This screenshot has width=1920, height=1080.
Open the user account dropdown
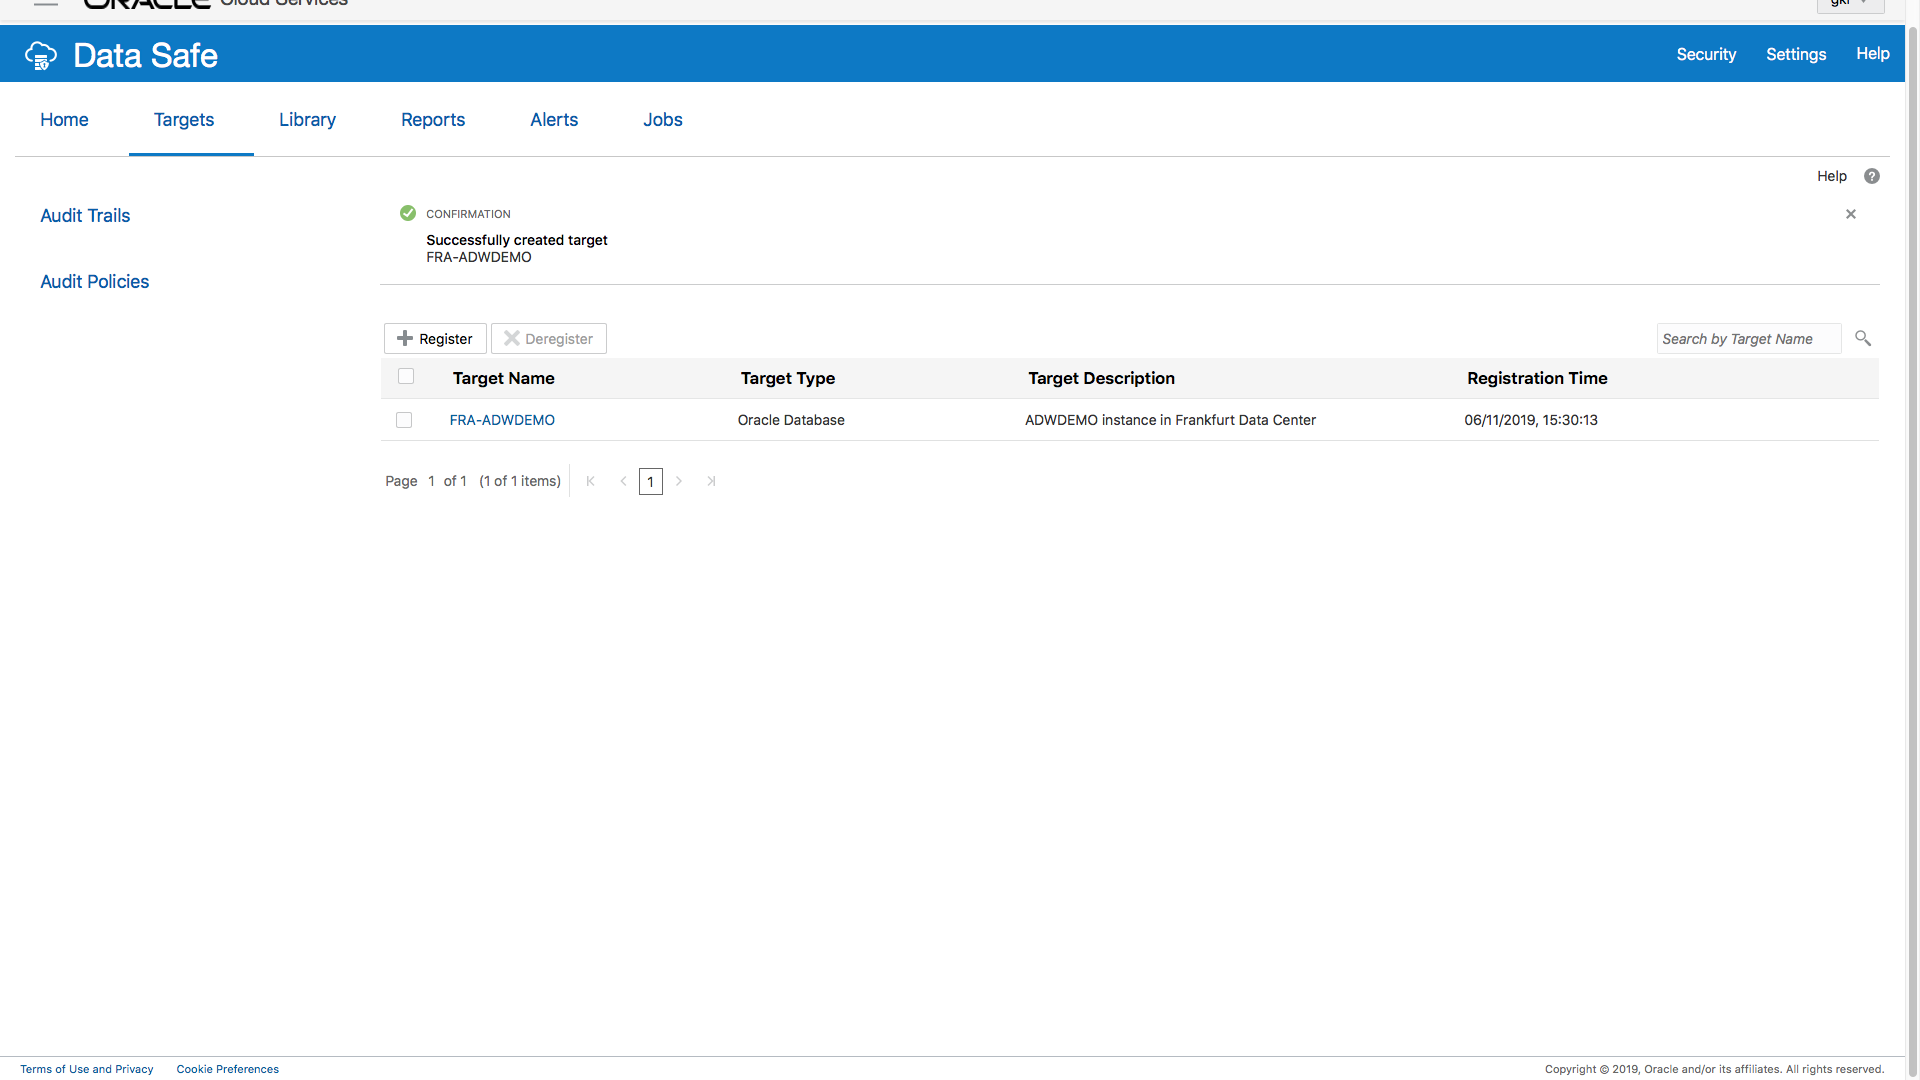[x=1850, y=4]
